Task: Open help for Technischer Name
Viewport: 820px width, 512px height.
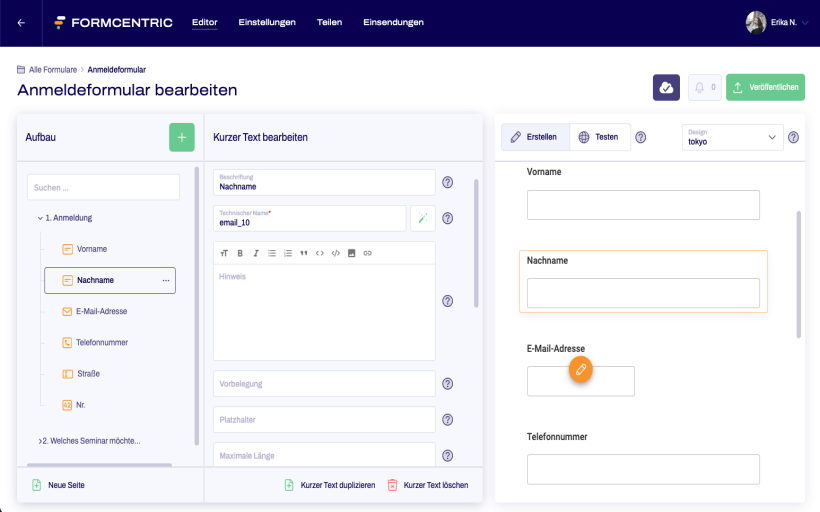Action: coord(448,218)
